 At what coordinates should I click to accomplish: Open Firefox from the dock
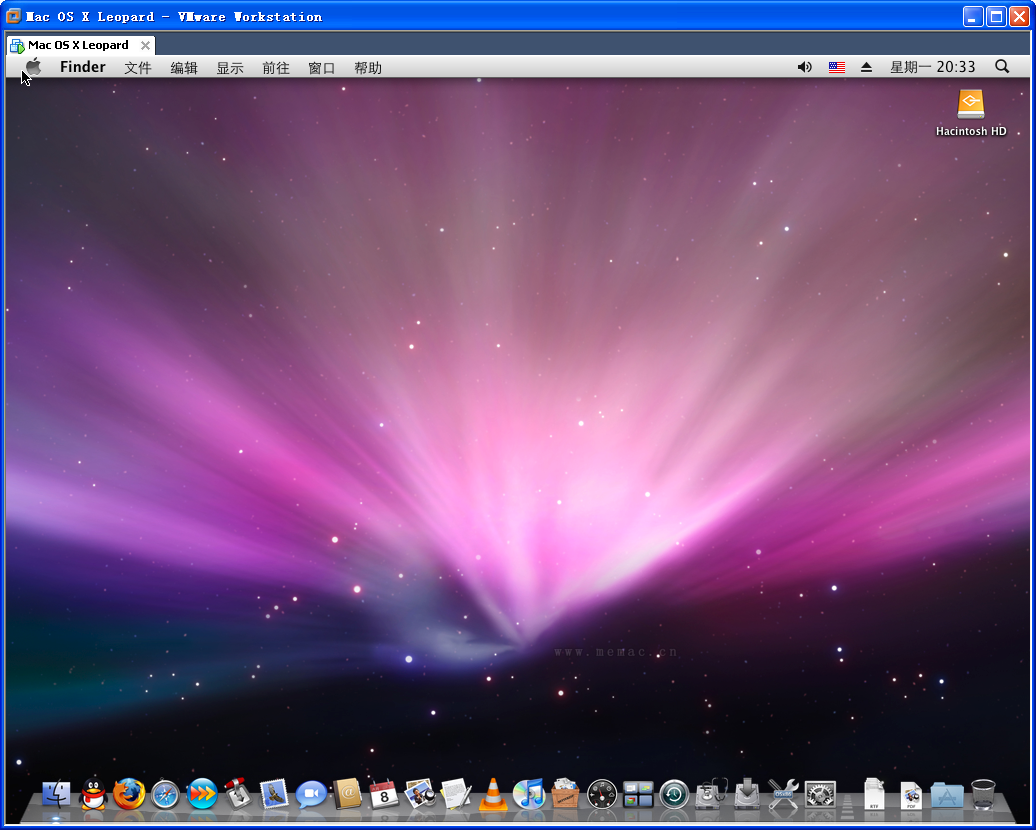[x=129, y=794]
